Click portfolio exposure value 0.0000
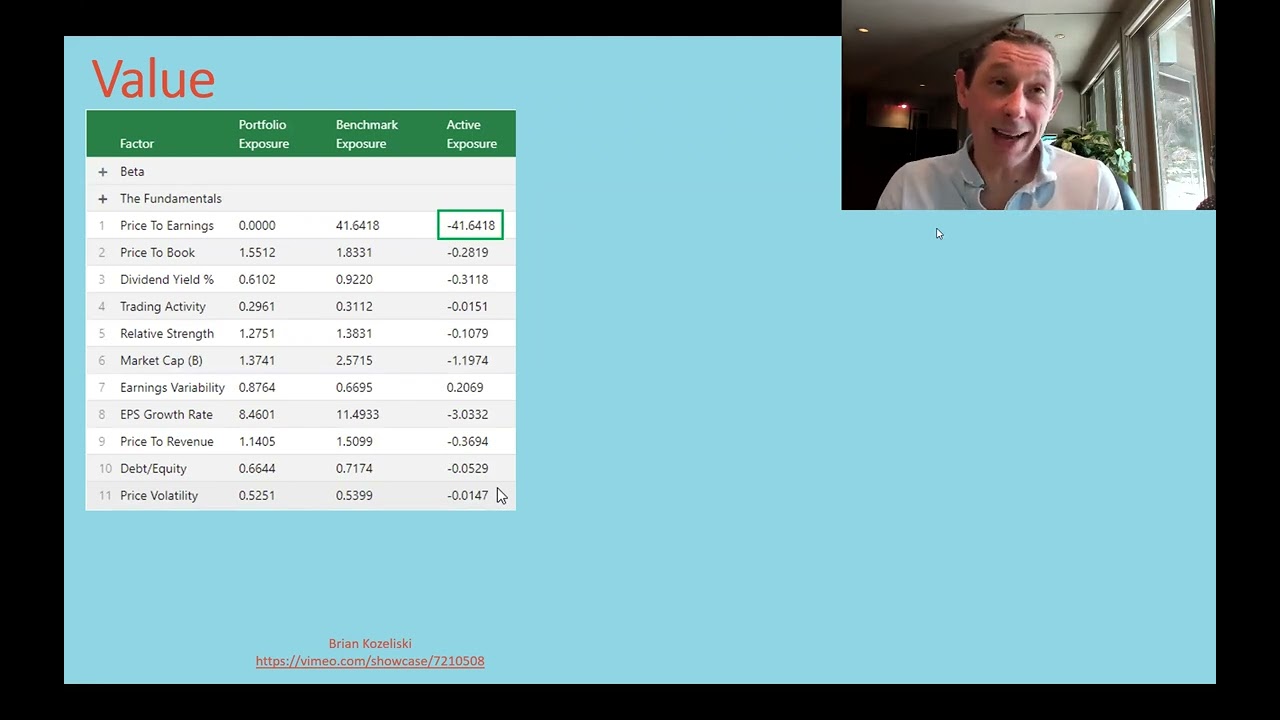Screen dimensions: 1280x720 [x=257, y=226]
